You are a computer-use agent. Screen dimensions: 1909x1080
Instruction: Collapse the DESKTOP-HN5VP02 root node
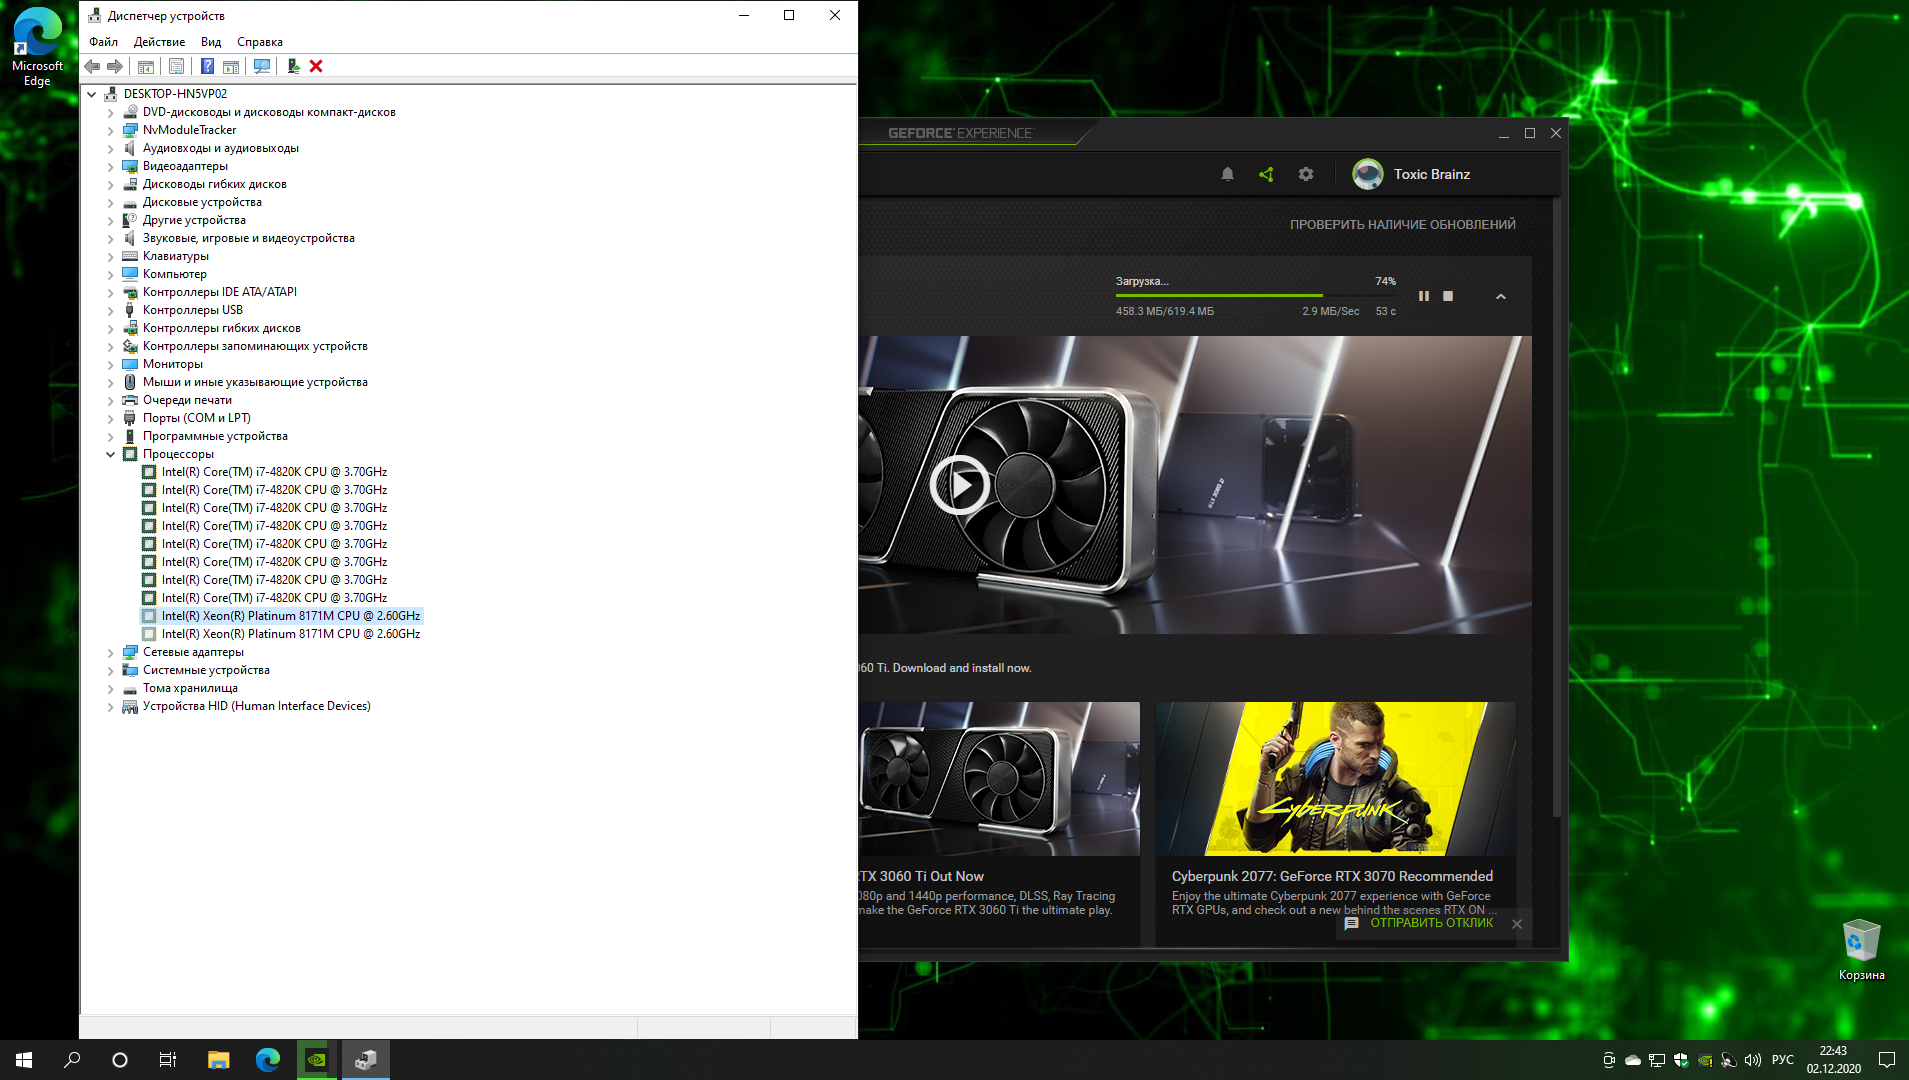[x=92, y=94]
